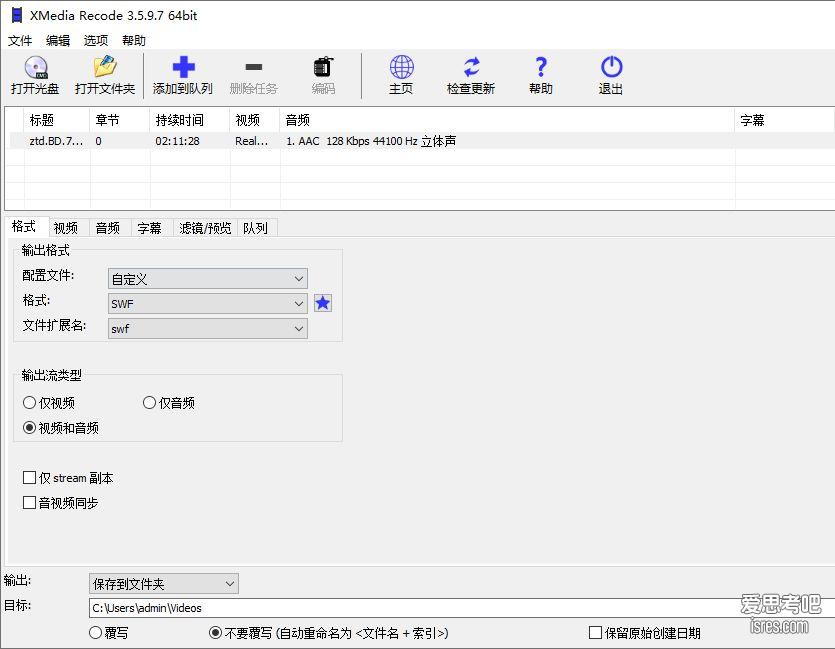The height and width of the screenshot is (649, 835).
Task: Click the Help (帮助) question mark icon
Action: tap(541, 67)
